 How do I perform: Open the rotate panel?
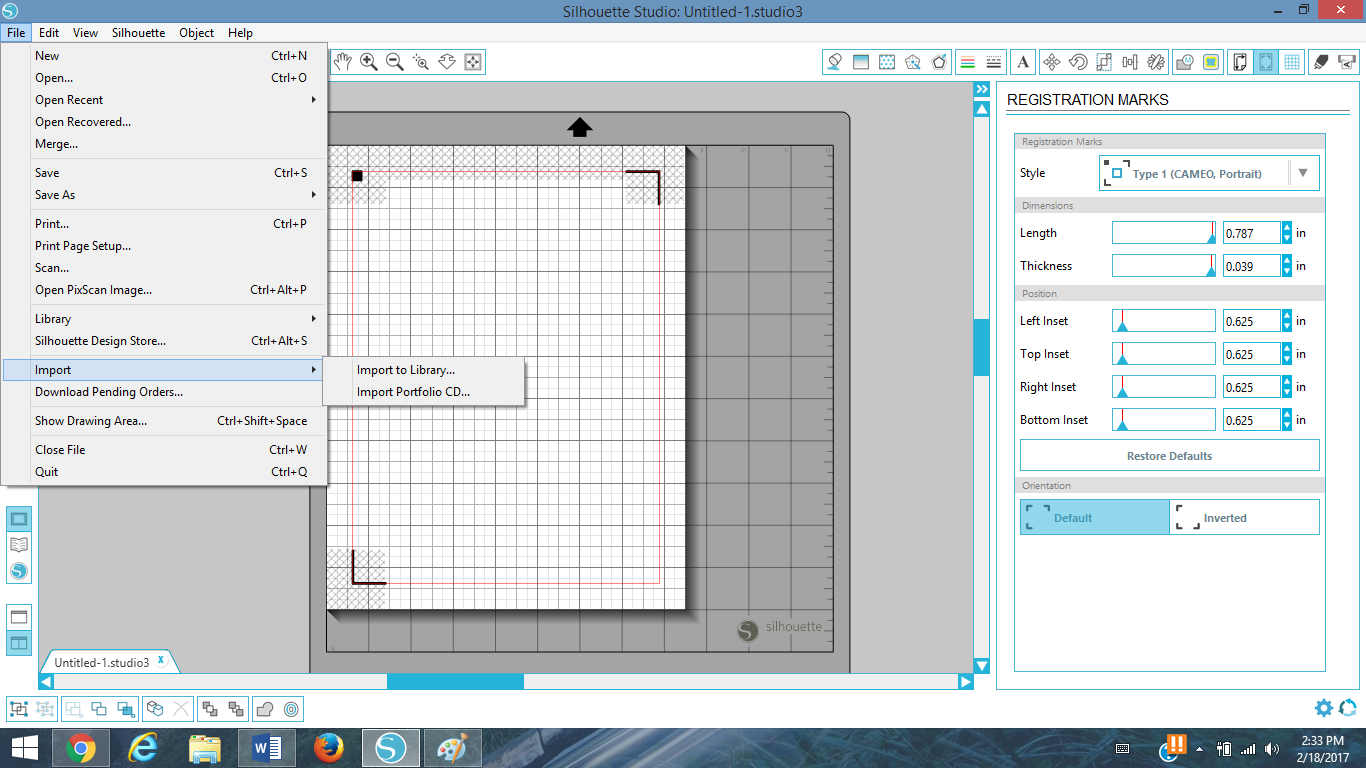click(x=1078, y=62)
